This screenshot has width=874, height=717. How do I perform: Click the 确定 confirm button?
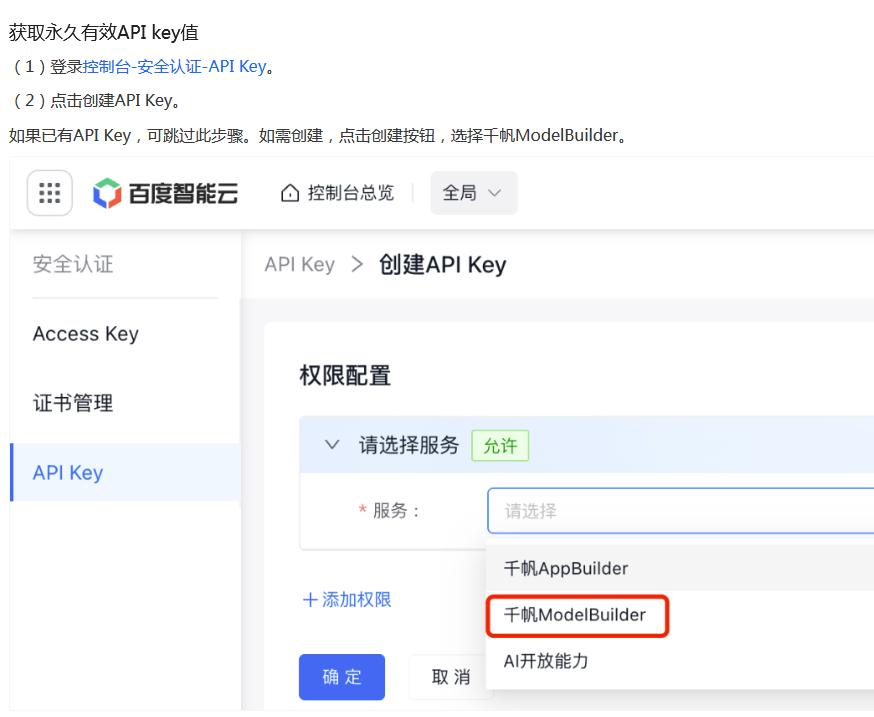[x=342, y=677]
